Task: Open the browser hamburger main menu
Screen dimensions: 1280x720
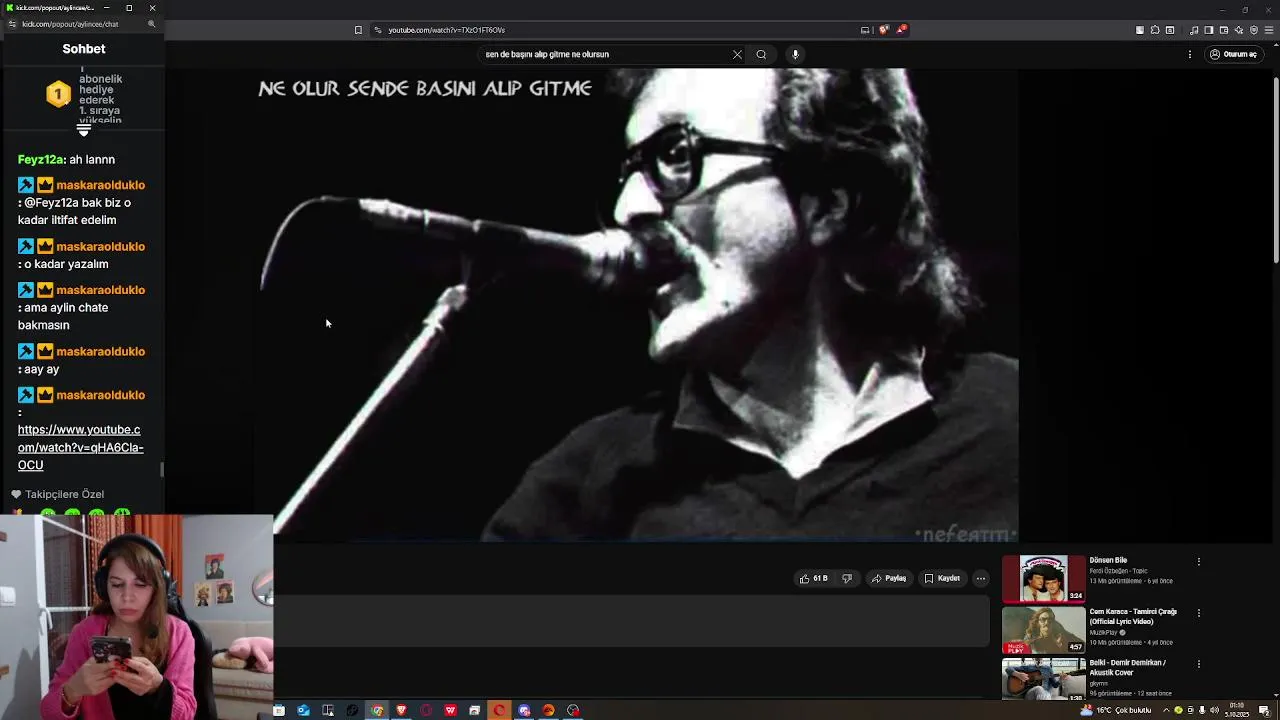Action: click(x=1270, y=30)
